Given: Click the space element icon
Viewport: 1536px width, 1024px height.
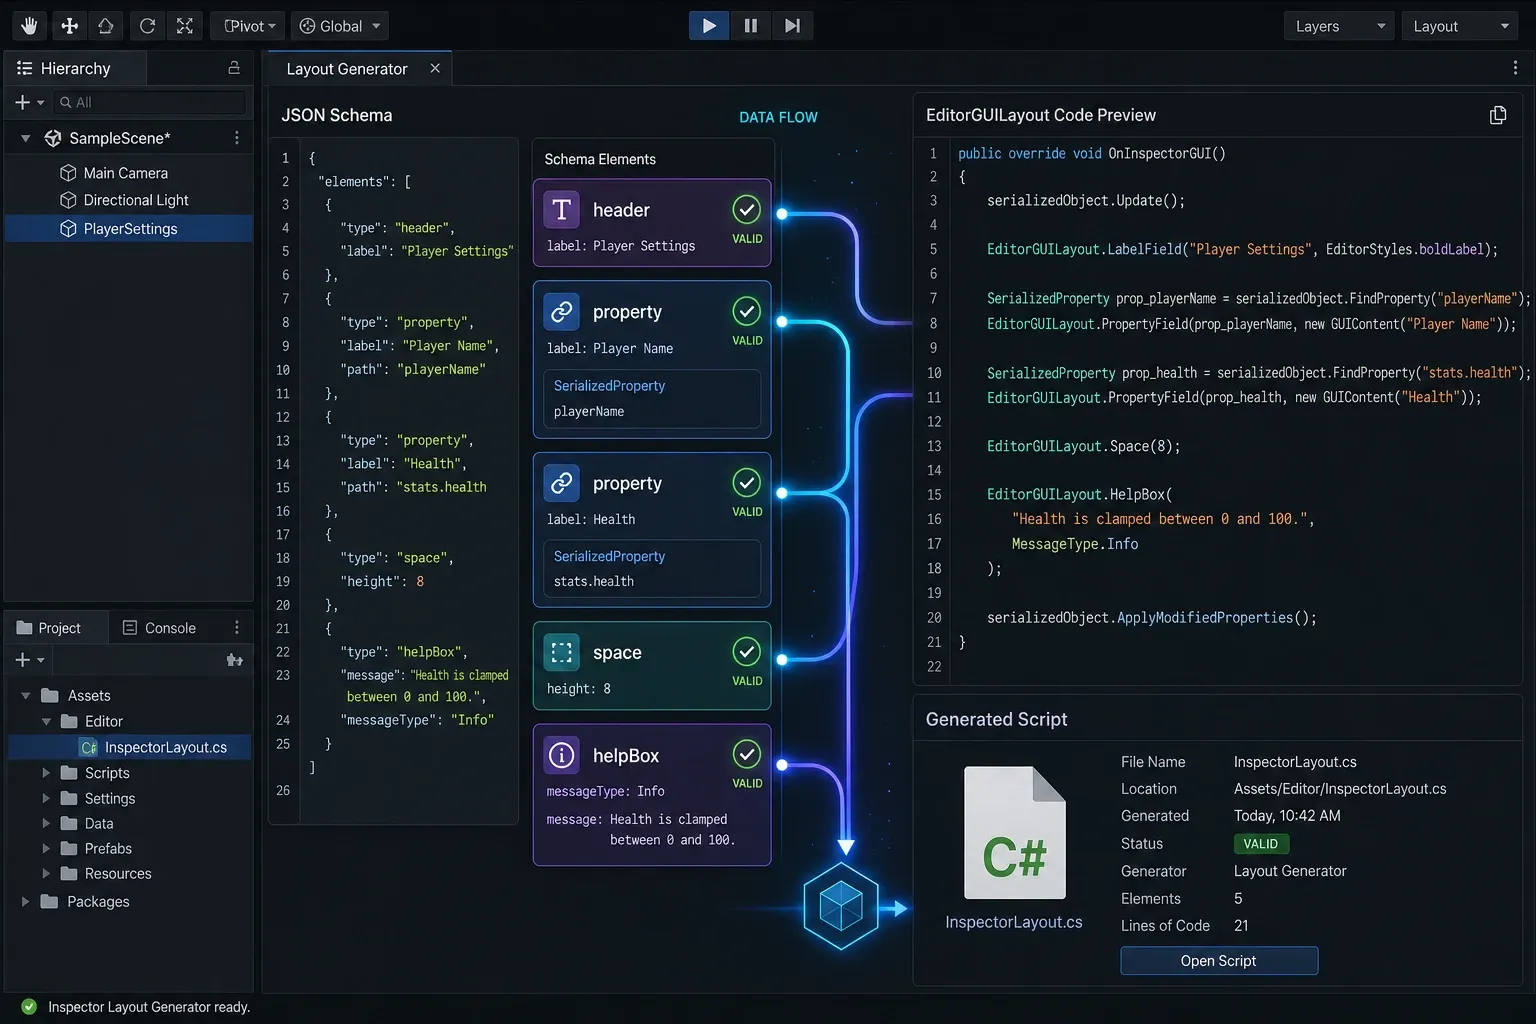Looking at the screenshot, I should click(x=562, y=653).
